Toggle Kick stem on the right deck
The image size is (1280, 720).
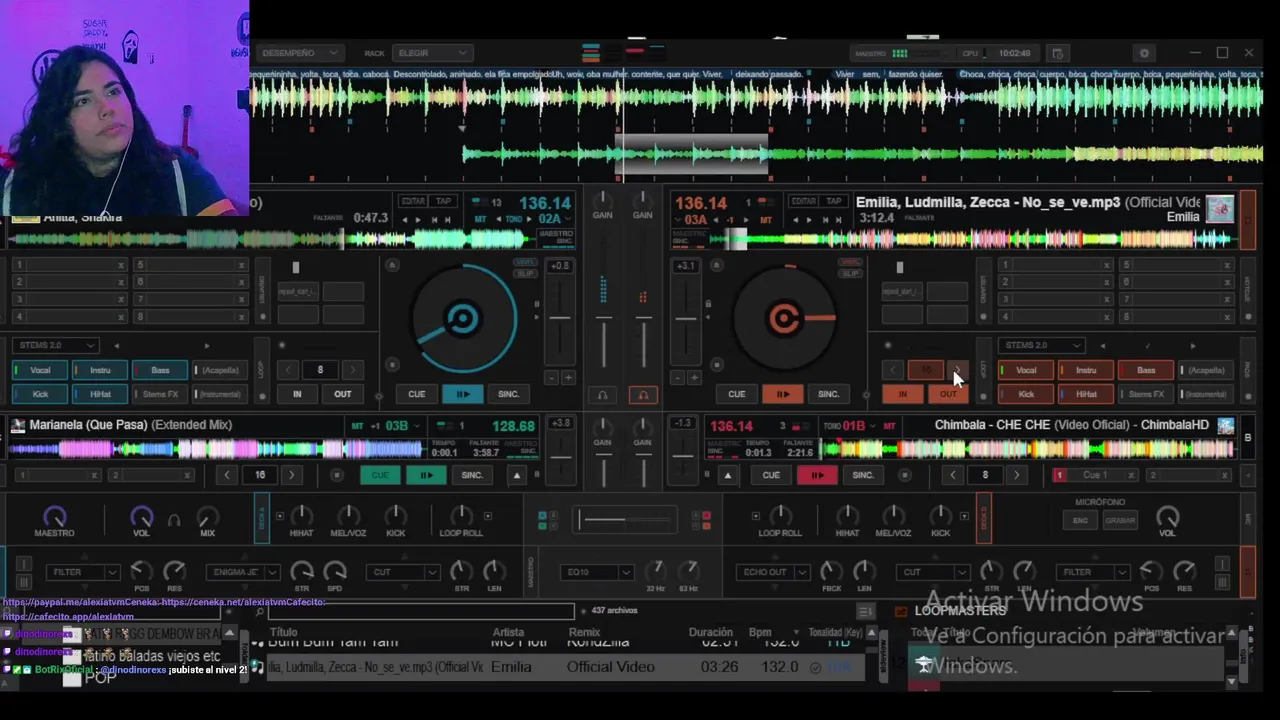pos(1026,394)
